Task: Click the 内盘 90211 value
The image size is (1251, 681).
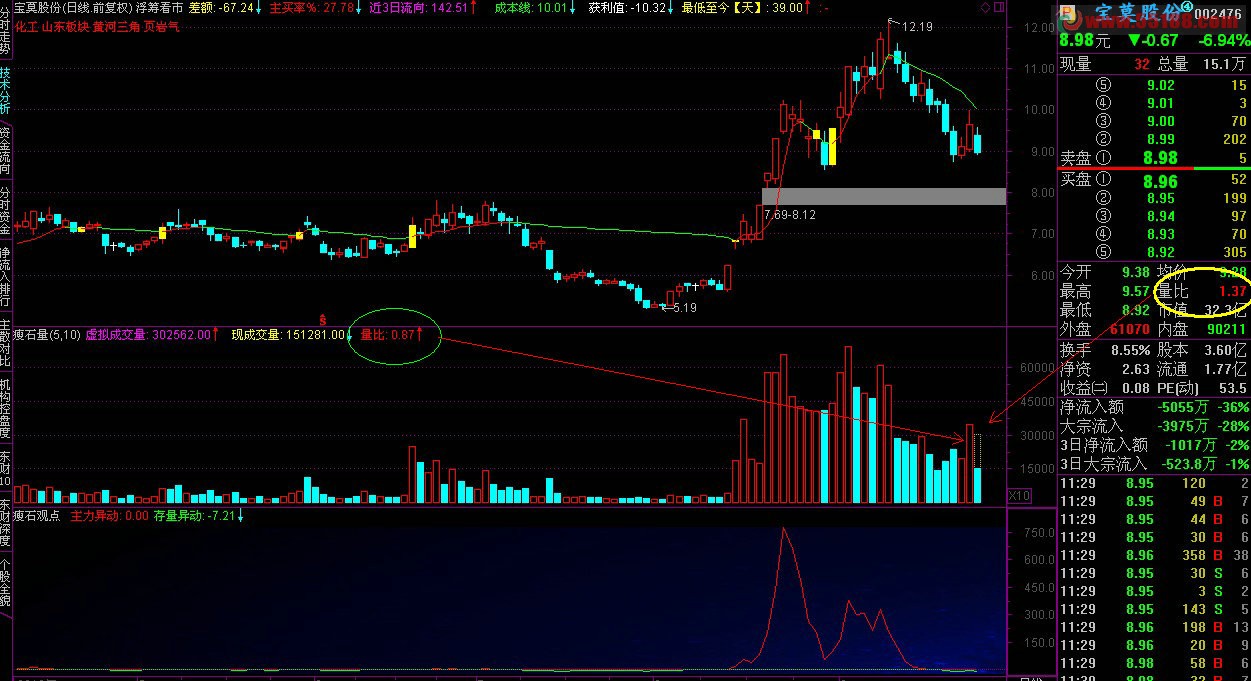Action: (x=1226, y=328)
